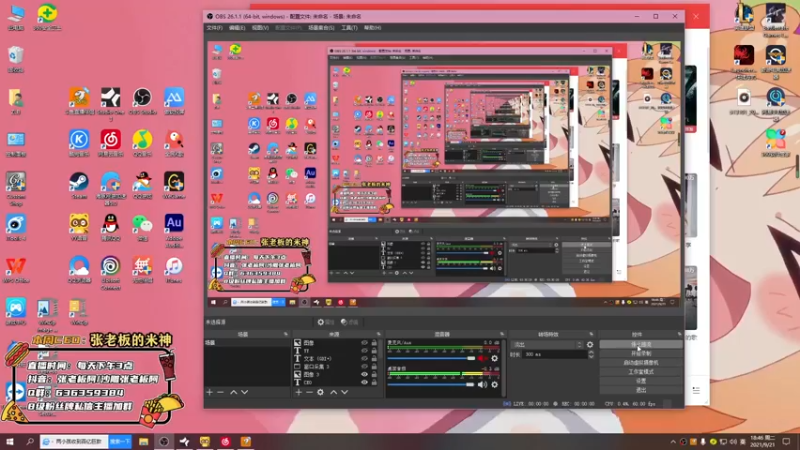Toggle visibility of the 窗口采集 3 source
800x450 pixels.
coord(364,366)
